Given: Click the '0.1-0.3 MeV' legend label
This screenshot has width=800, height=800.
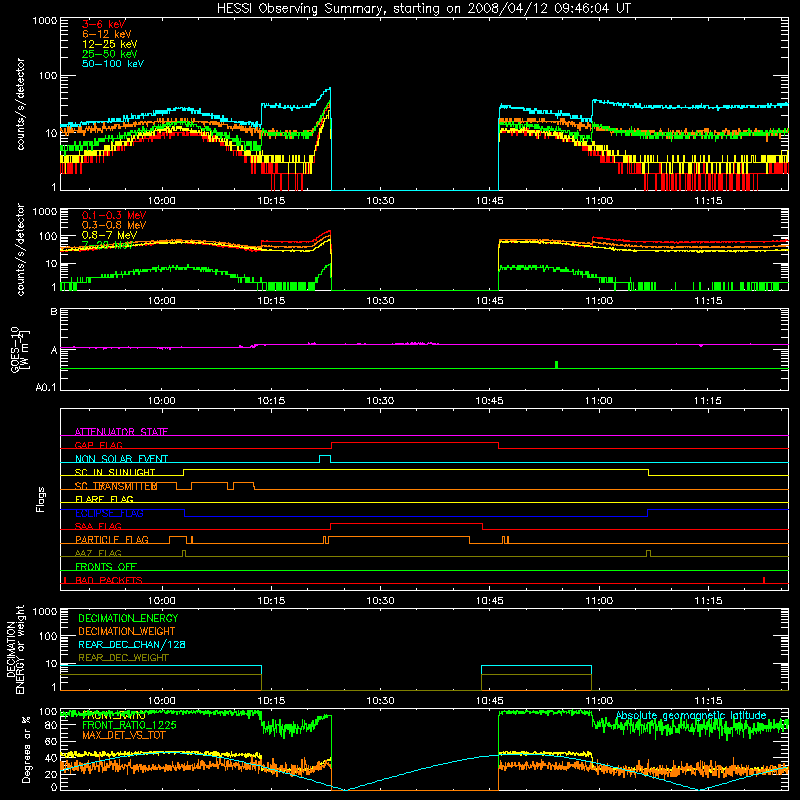Looking at the screenshot, I should [114, 215].
